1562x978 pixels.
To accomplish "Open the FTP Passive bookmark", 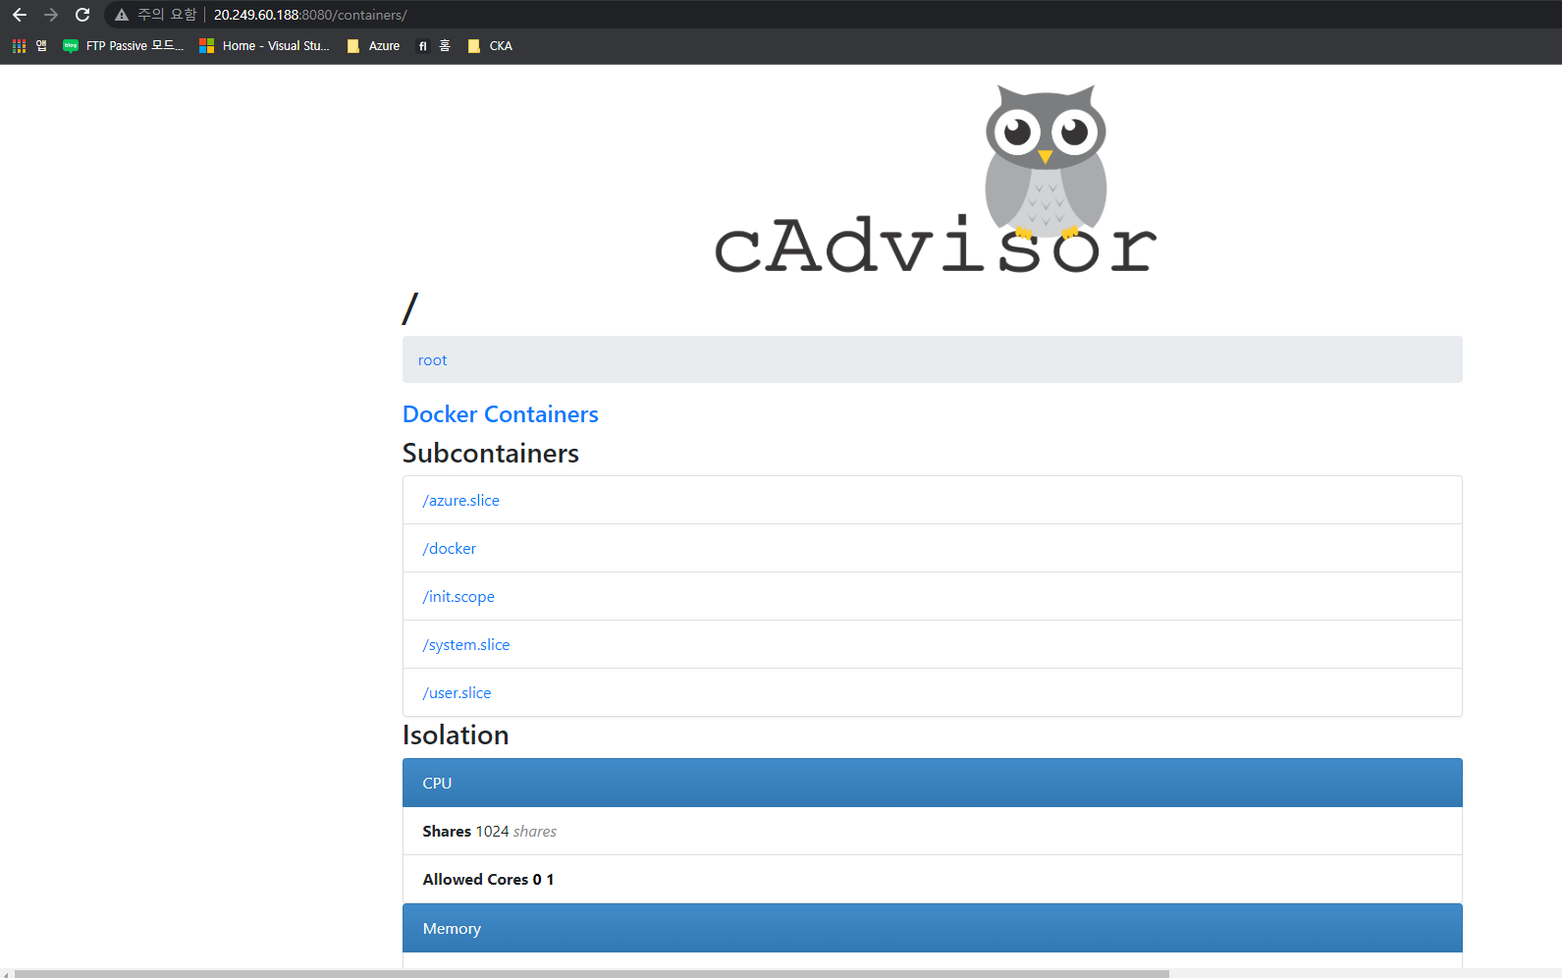I will [x=123, y=46].
